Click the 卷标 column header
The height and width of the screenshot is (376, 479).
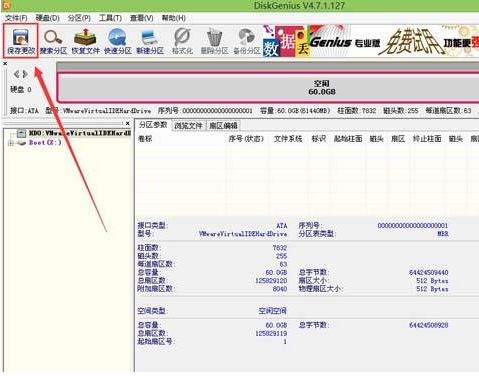(x=145, y=139)
